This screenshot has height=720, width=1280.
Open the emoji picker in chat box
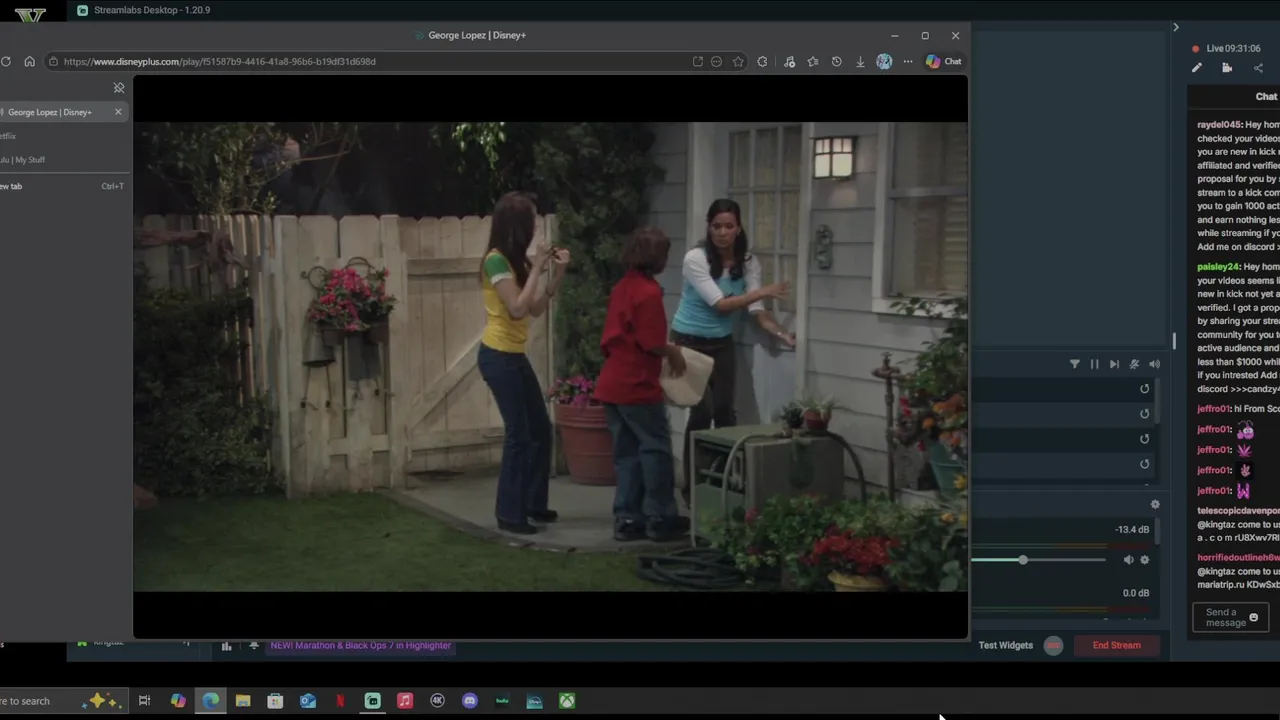point(1253,618)
